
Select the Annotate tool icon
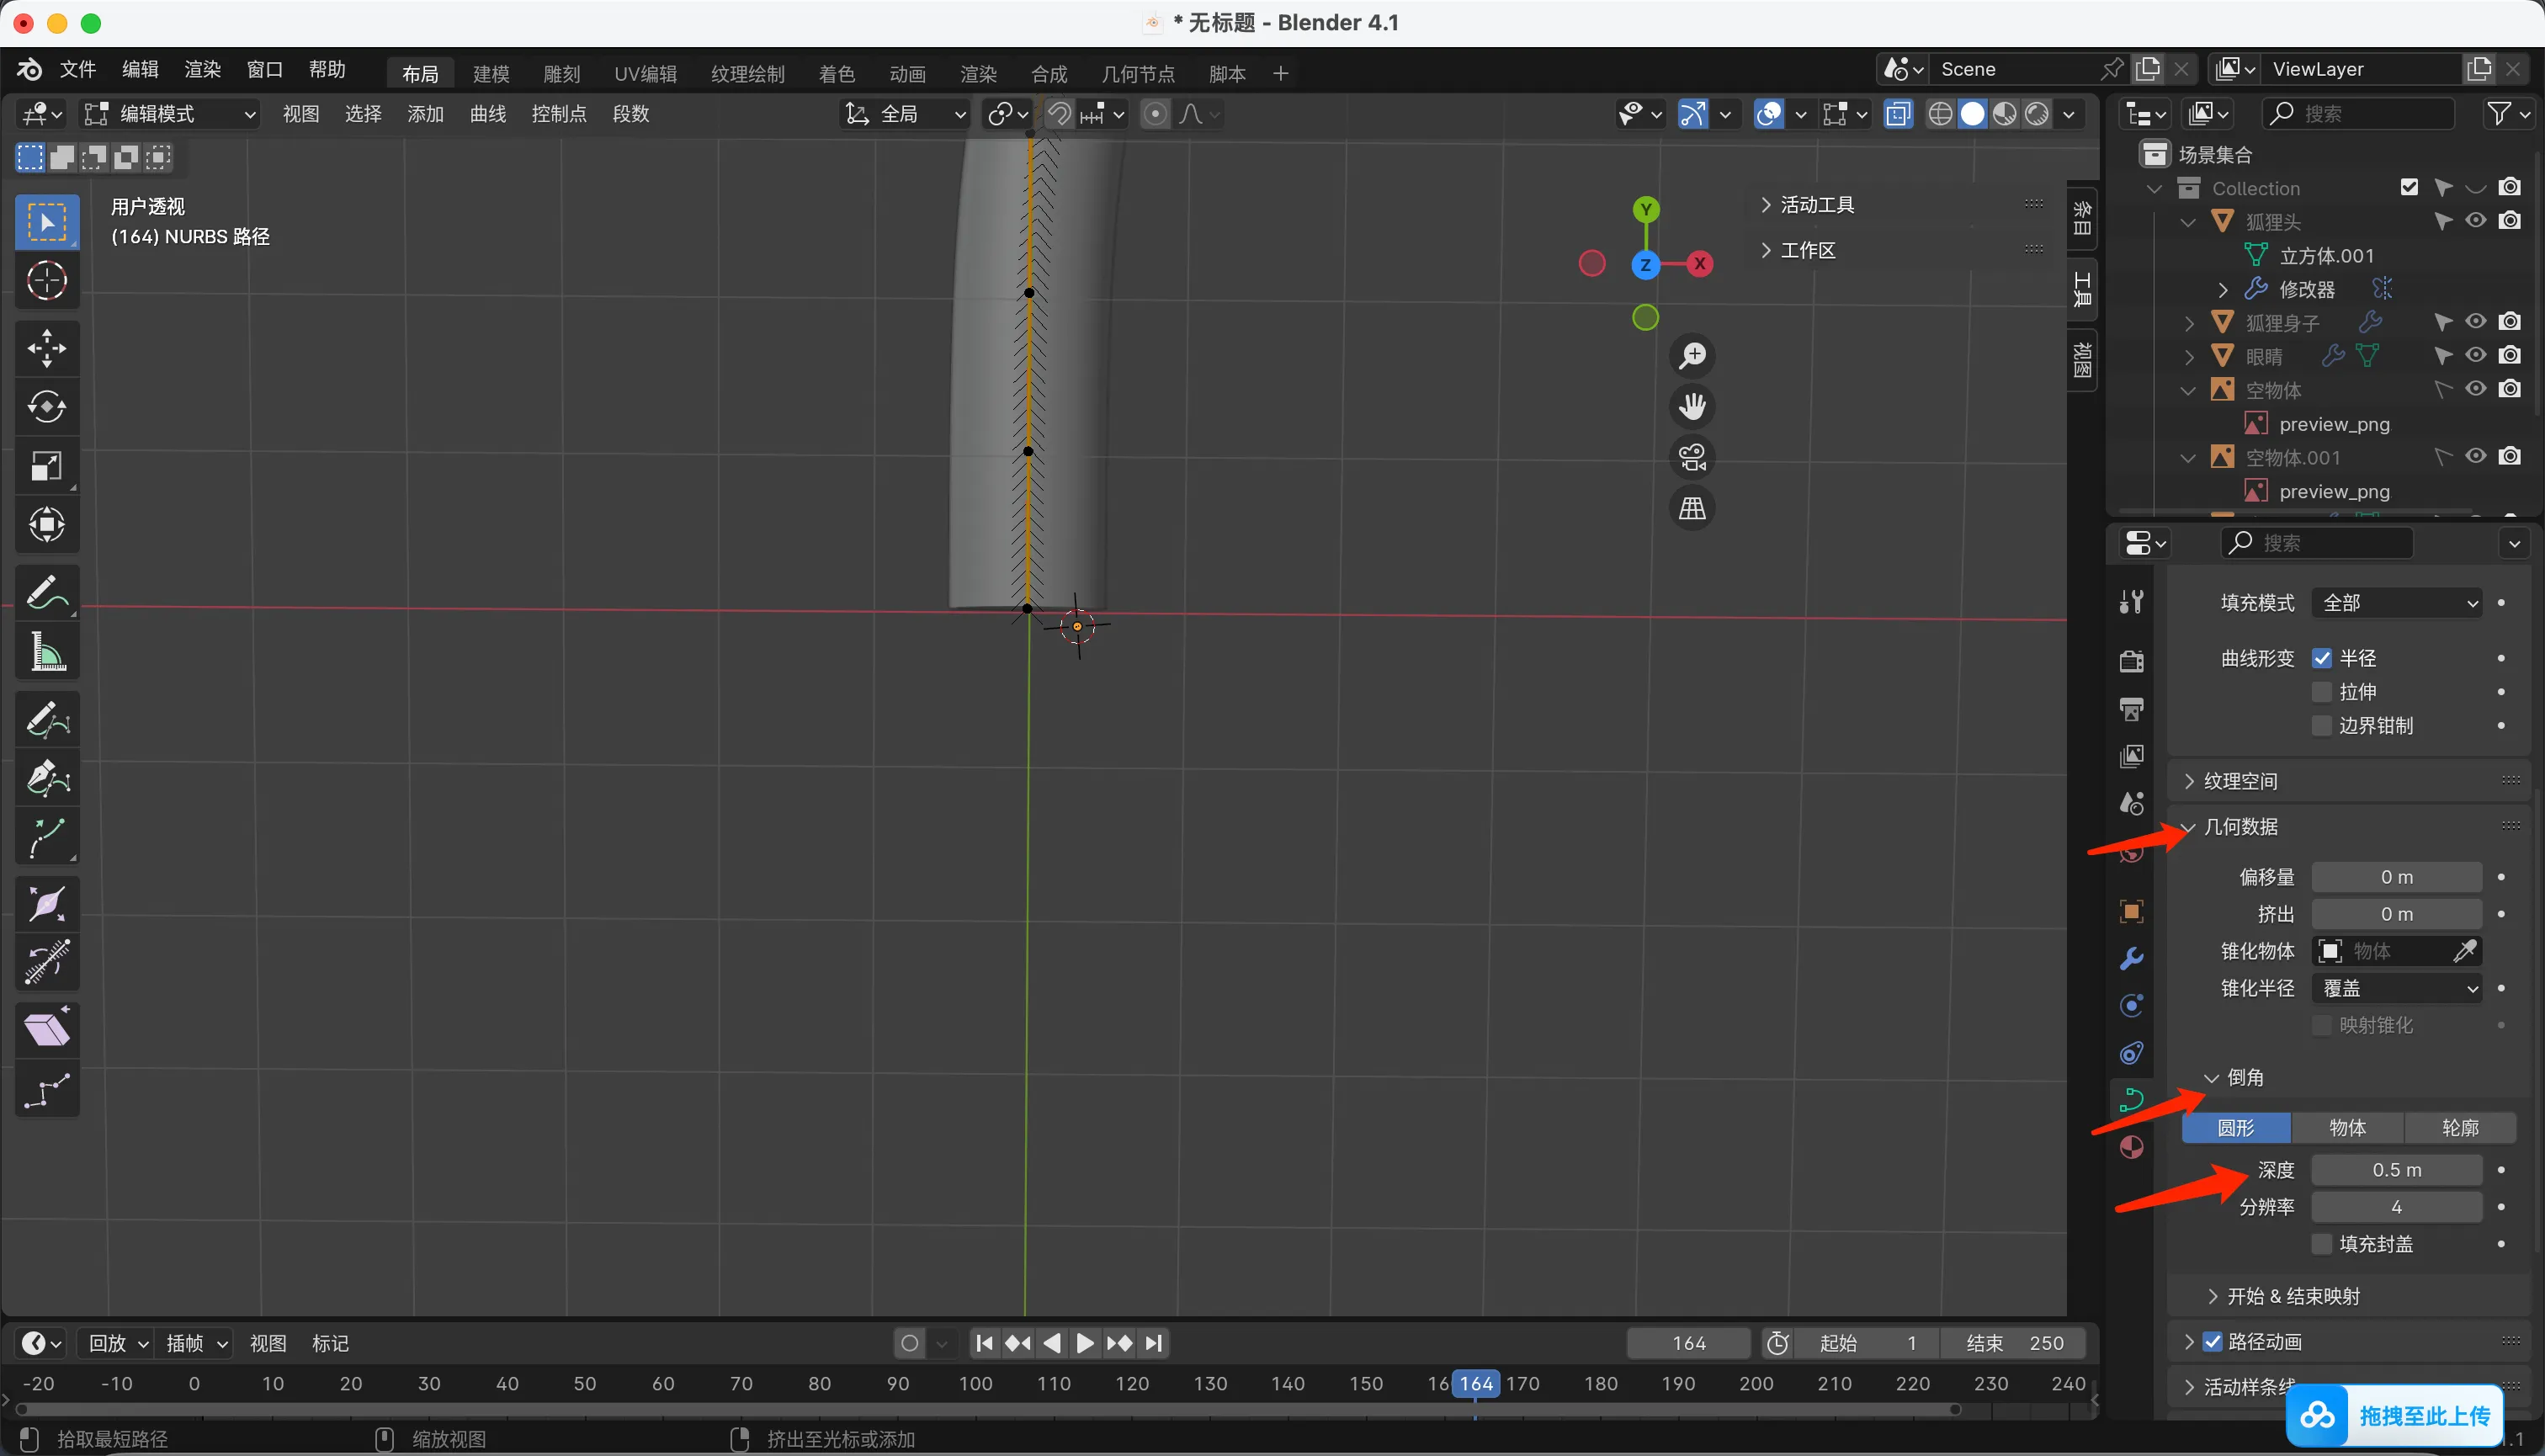tap(47, 592)
